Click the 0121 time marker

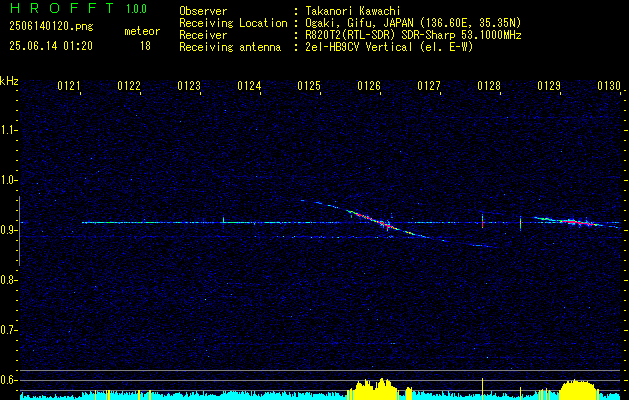(69, 86)
